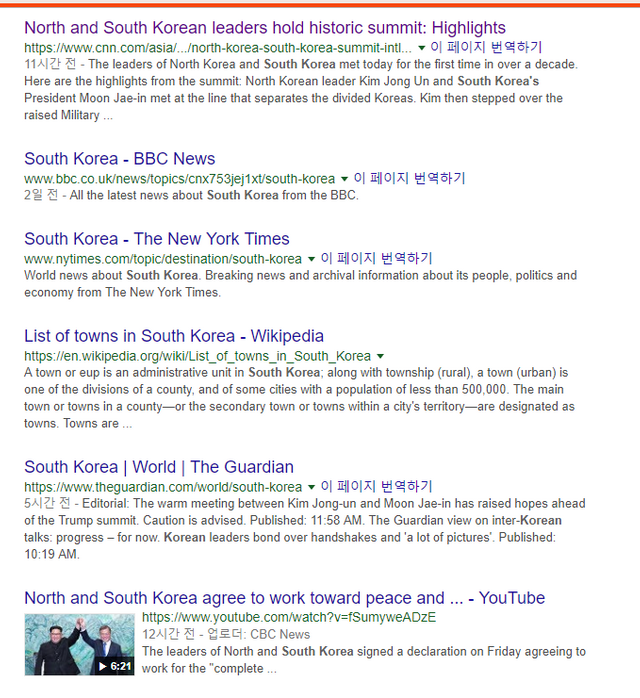Image resolution: width=640 pixels, height=698 pixels.
Task: Click snippet 'World news about South Korea. Breaking news'
Action: [300, 284]
